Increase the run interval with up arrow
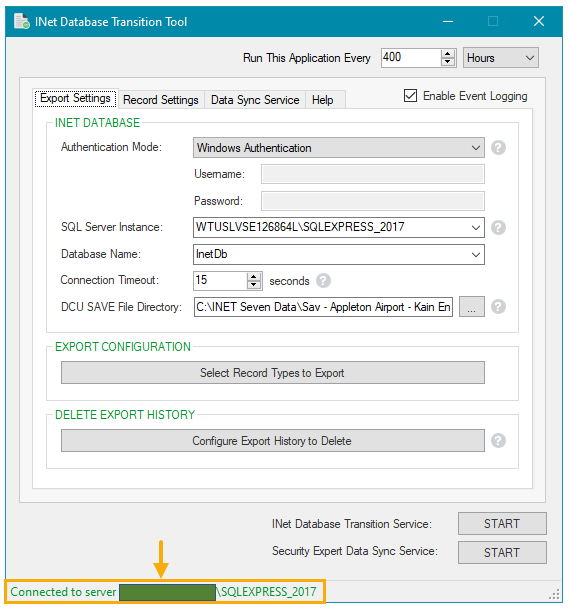569x609 pixels. click(x=448, y=54)
